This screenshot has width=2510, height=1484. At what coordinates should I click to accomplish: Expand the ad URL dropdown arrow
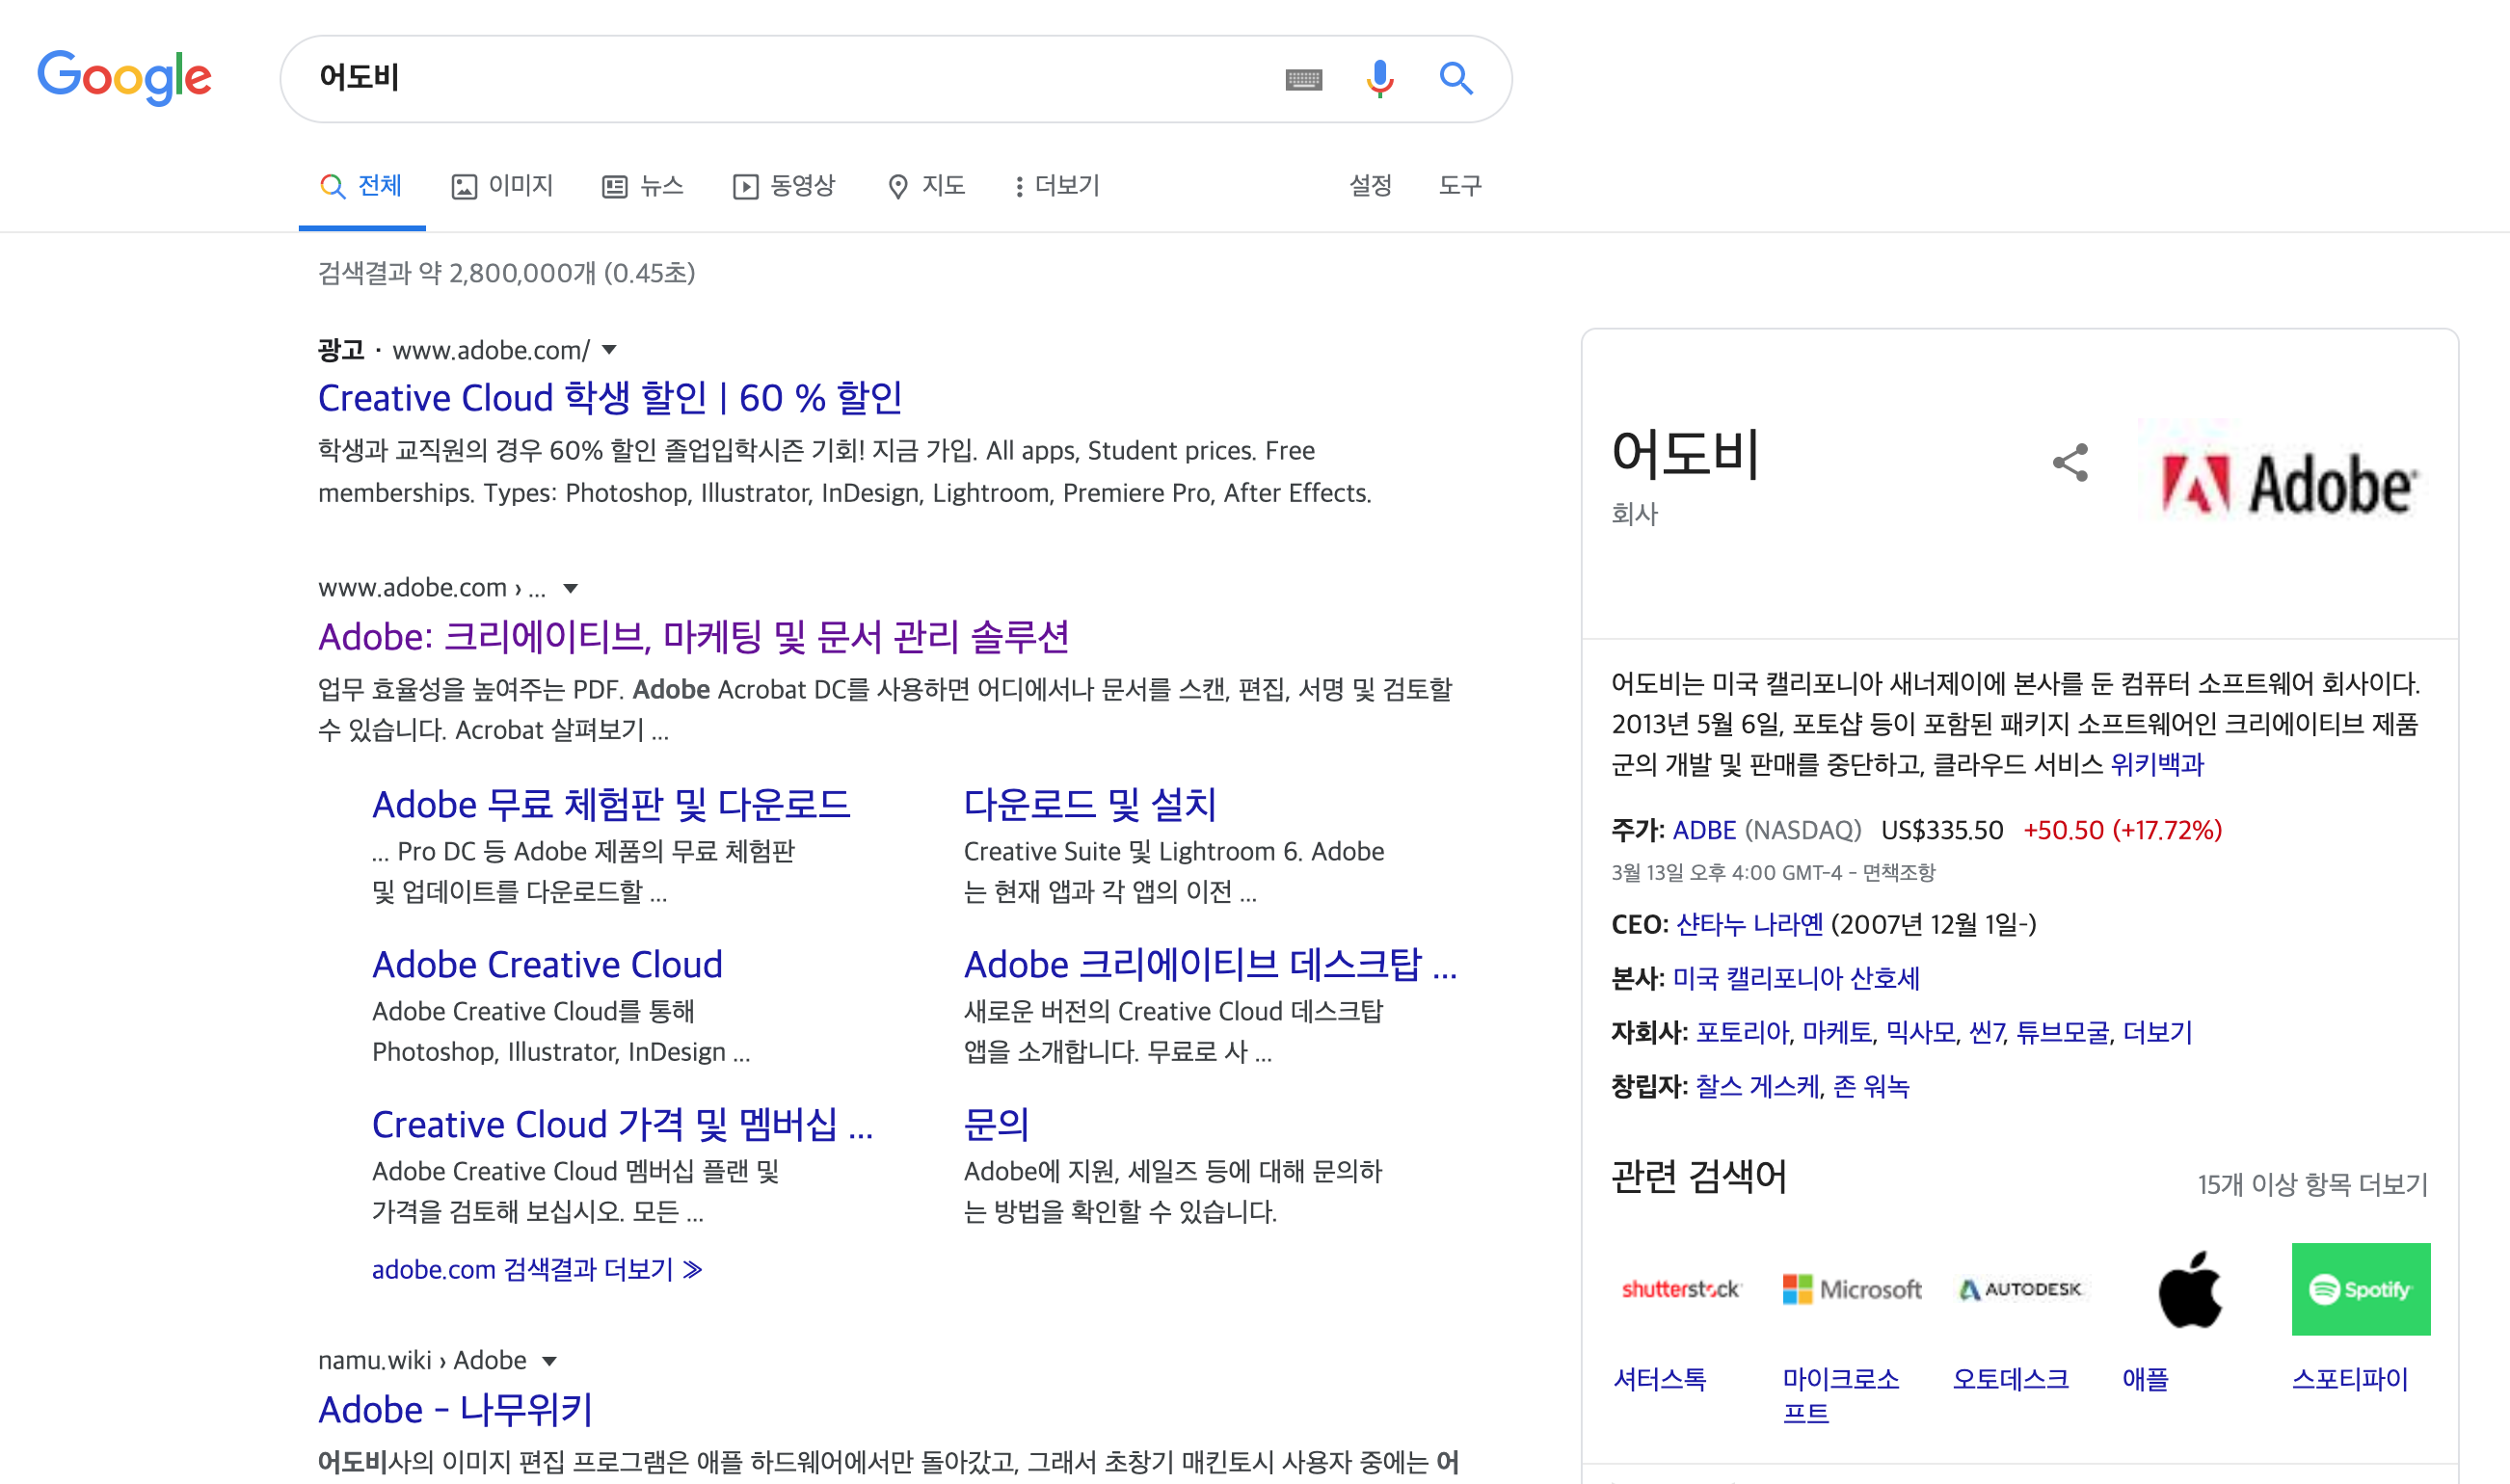click(x=609, y=350)
